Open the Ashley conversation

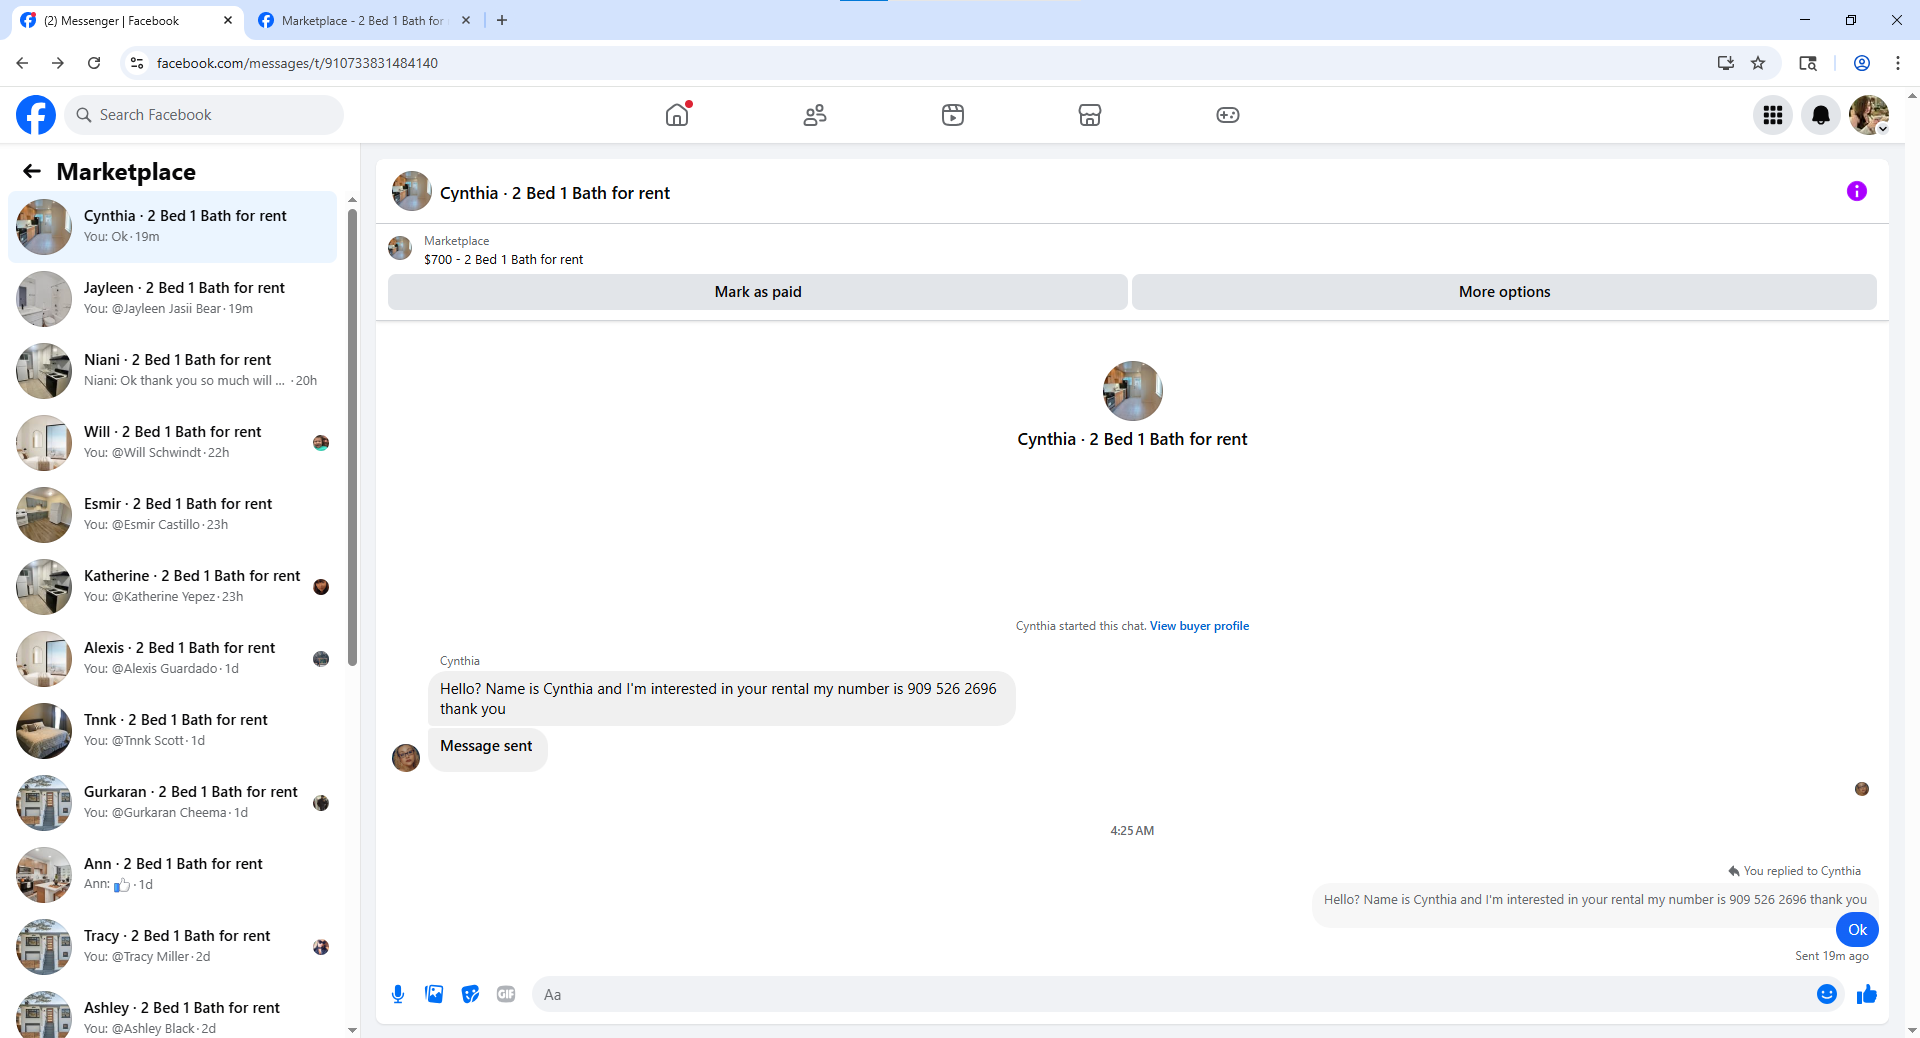173,1010
